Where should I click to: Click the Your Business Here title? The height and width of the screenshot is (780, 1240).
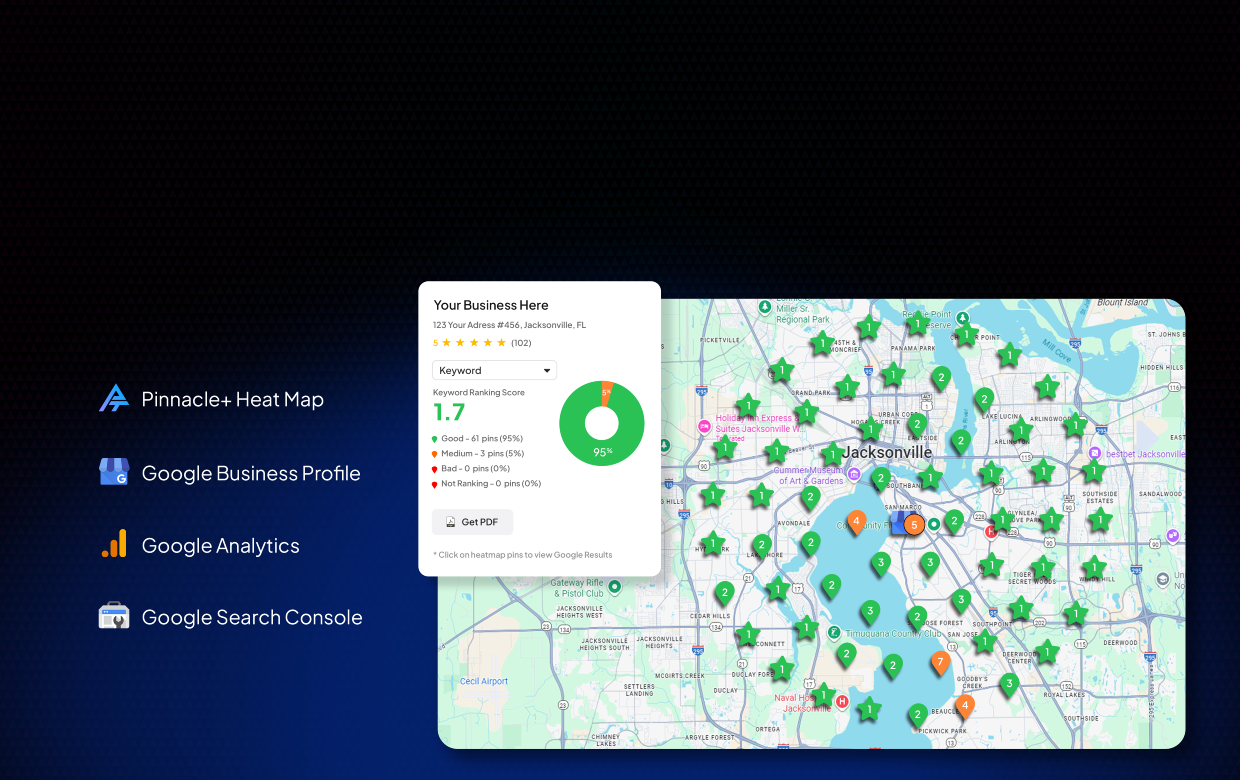coord(490,305)
